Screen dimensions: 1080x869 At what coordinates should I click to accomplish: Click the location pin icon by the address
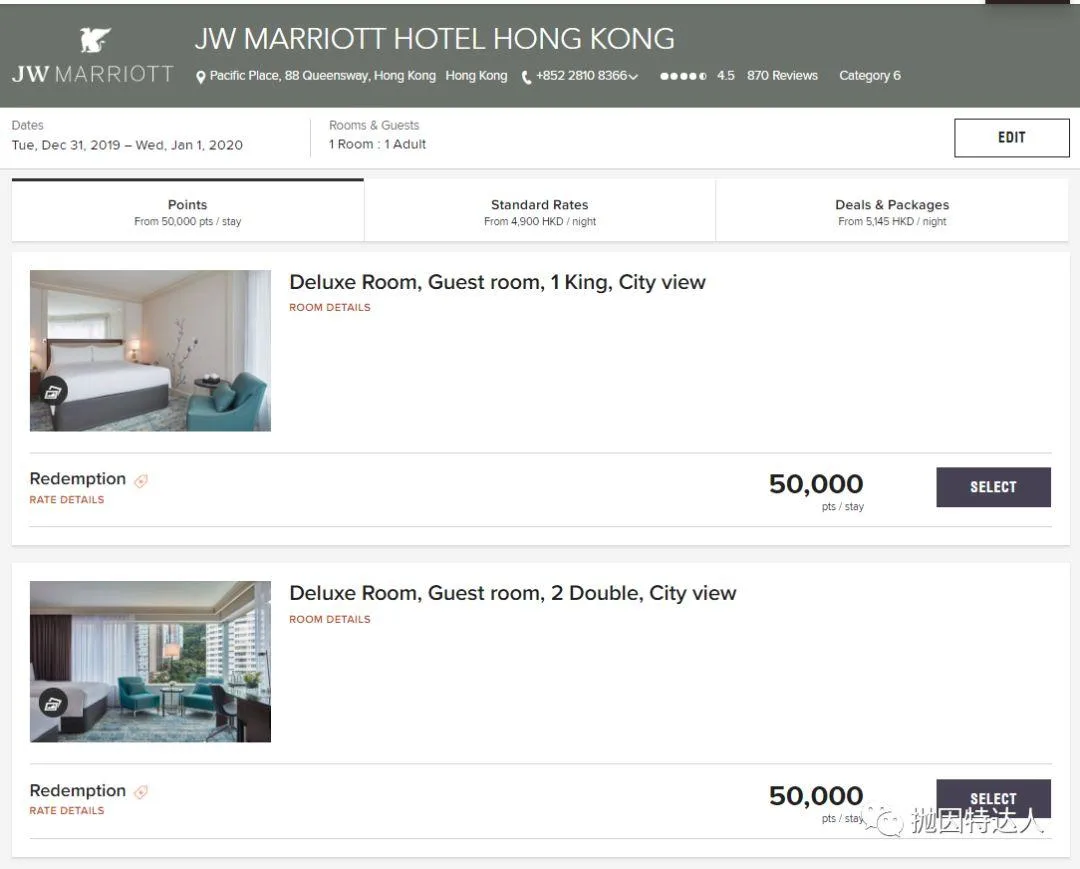click(200, 77)
